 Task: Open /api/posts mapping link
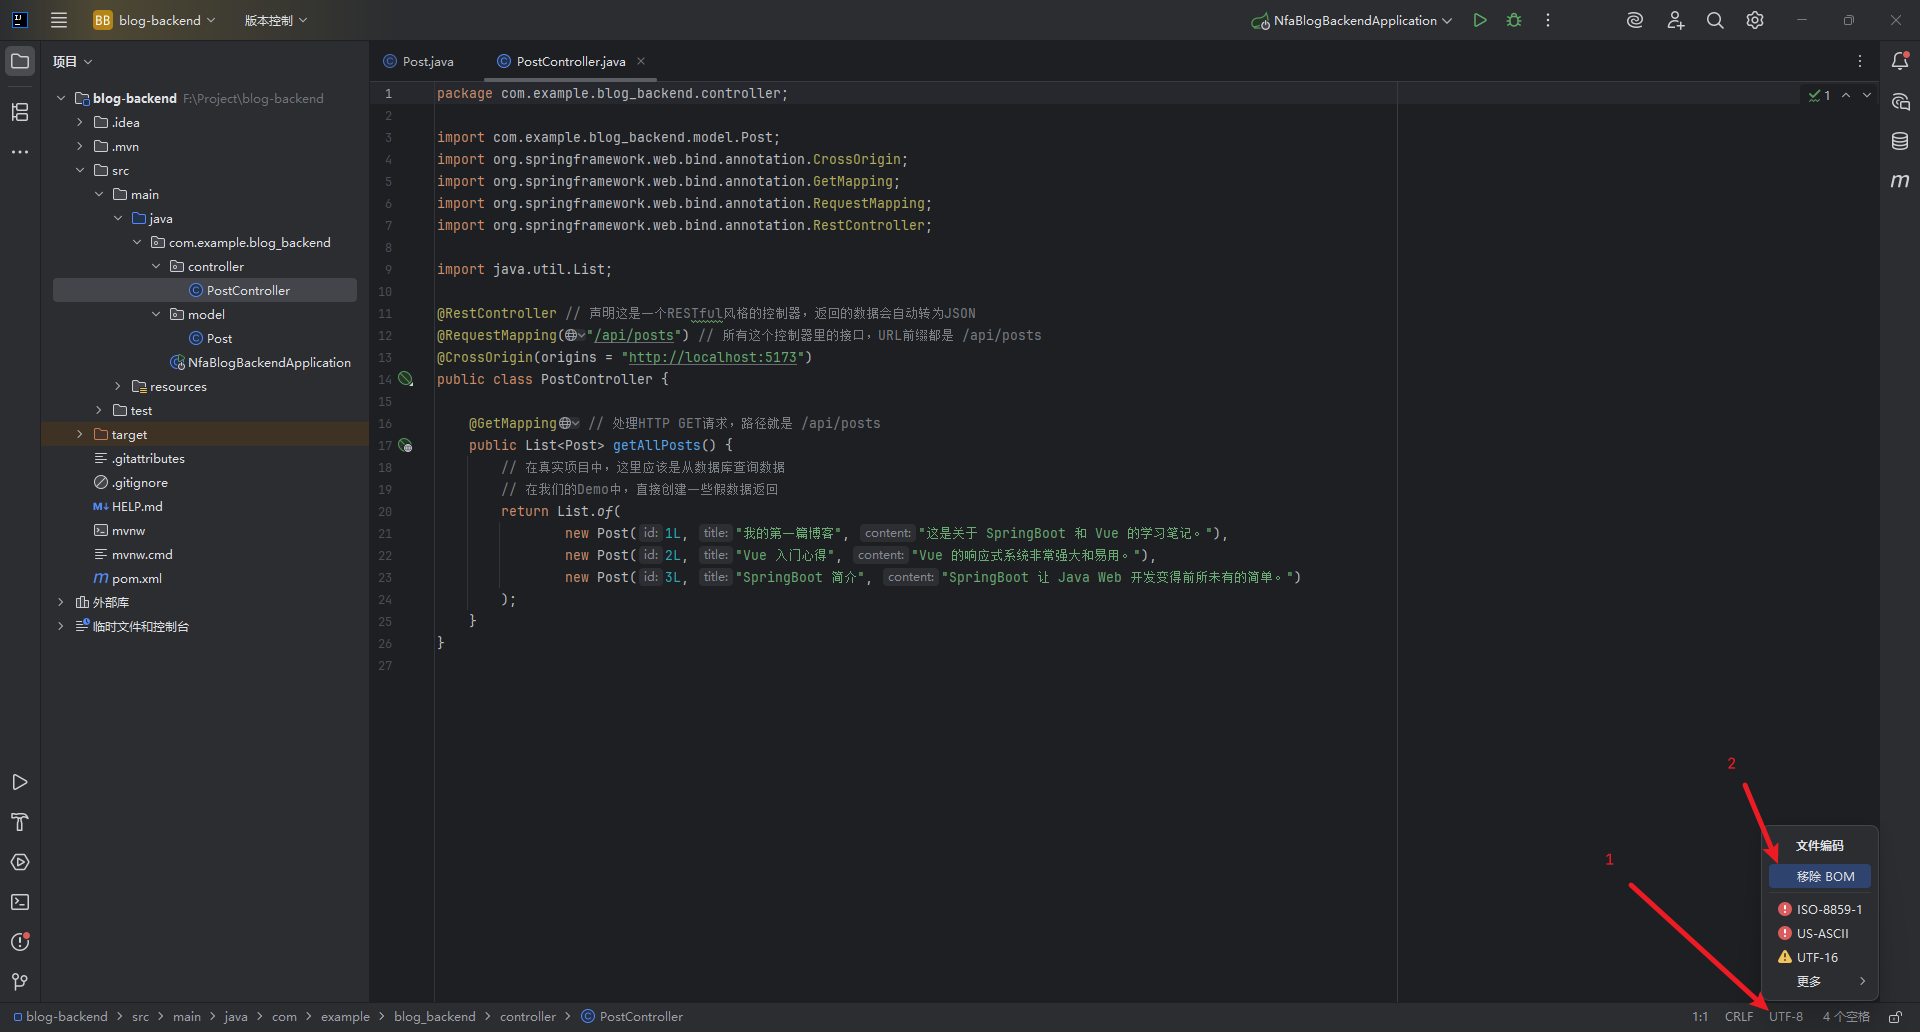coord(634,335)
